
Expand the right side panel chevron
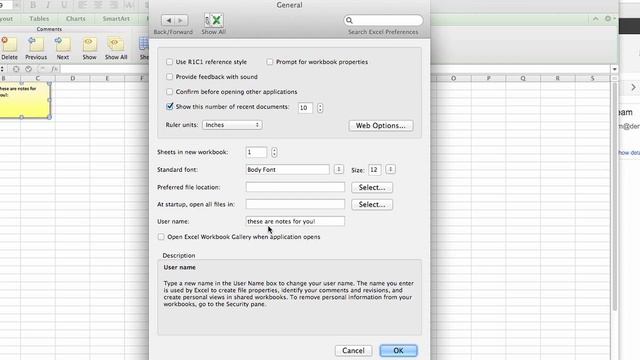[633, 87]
